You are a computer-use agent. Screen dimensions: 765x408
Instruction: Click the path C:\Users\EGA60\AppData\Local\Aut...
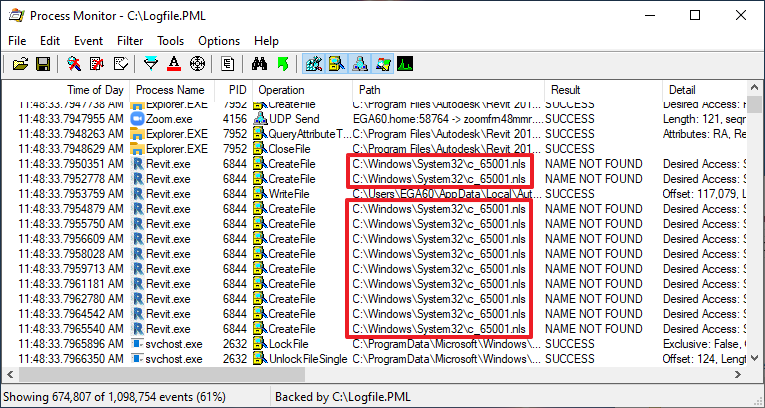coord(446,194)
